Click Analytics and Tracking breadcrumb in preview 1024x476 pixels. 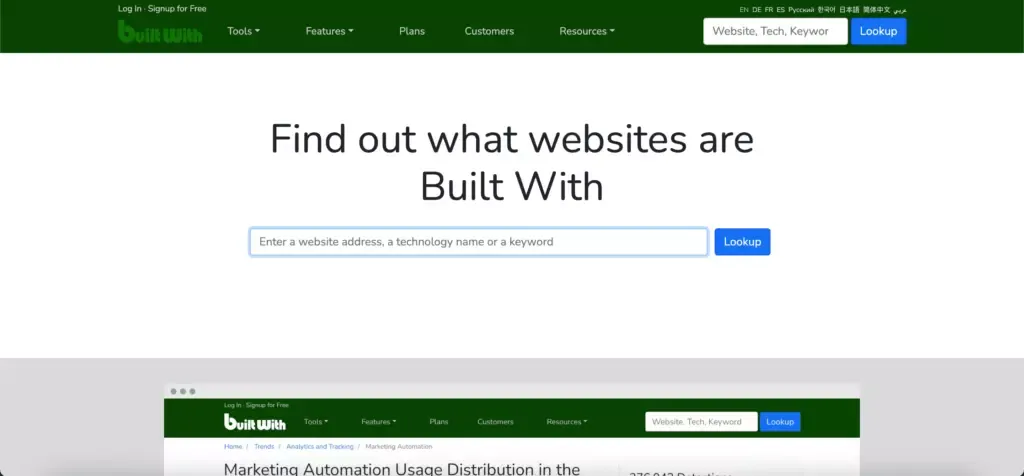[x=319, y=447]
